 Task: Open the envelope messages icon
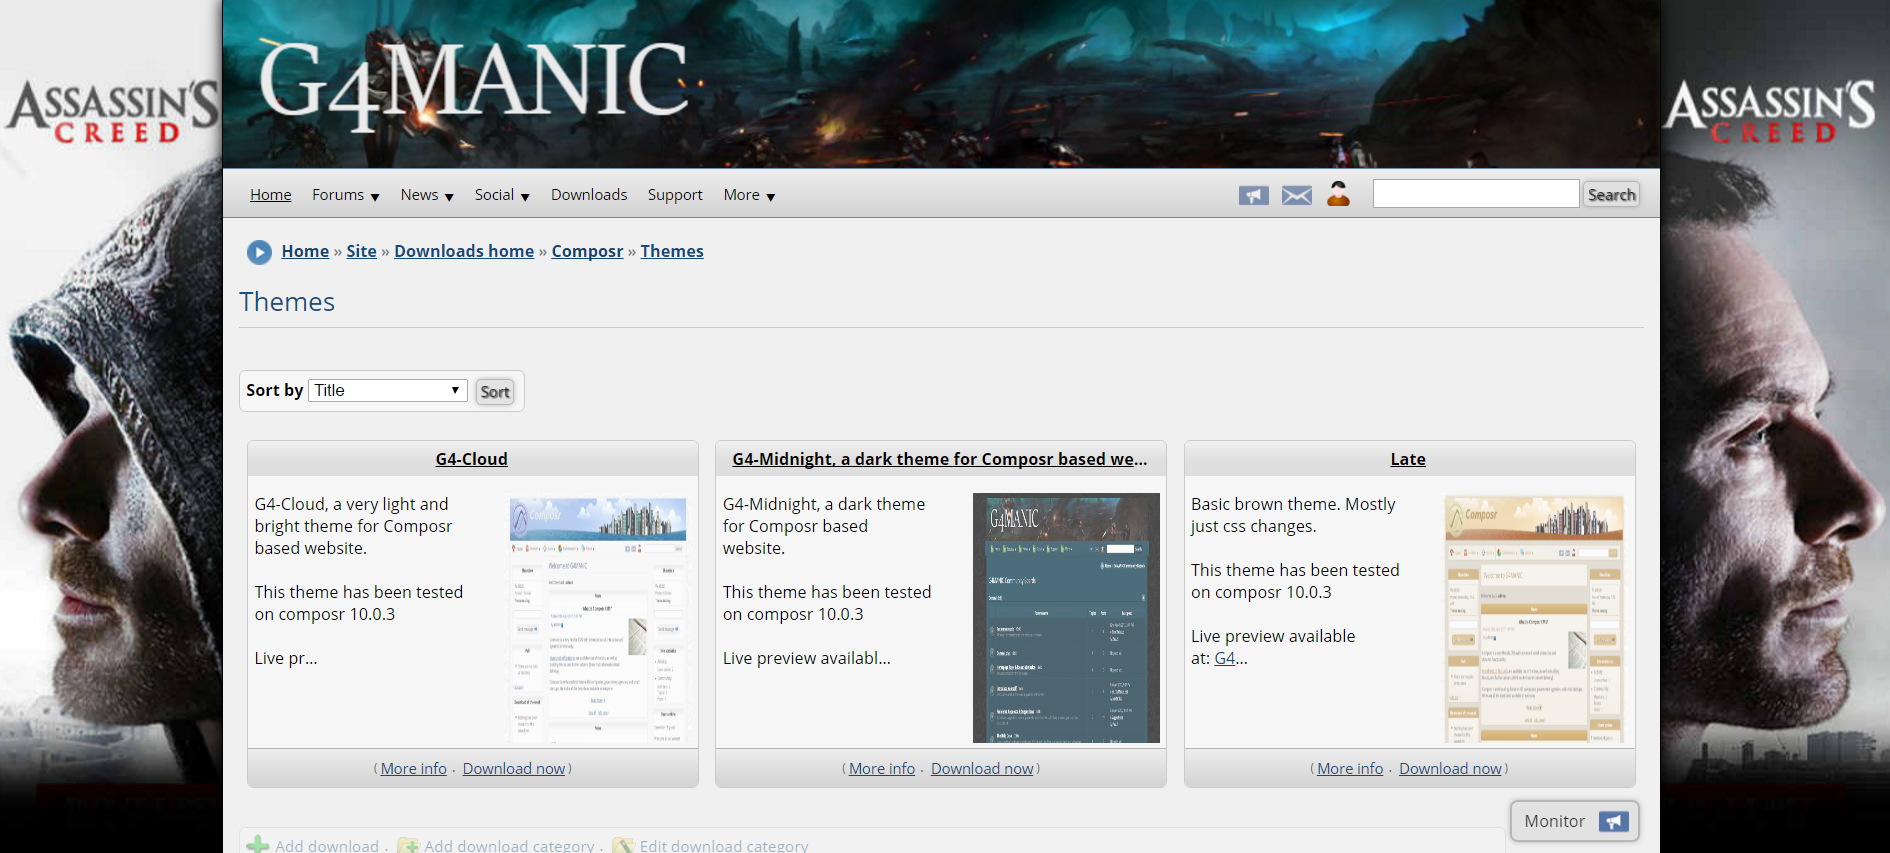tap(1296, 195)
